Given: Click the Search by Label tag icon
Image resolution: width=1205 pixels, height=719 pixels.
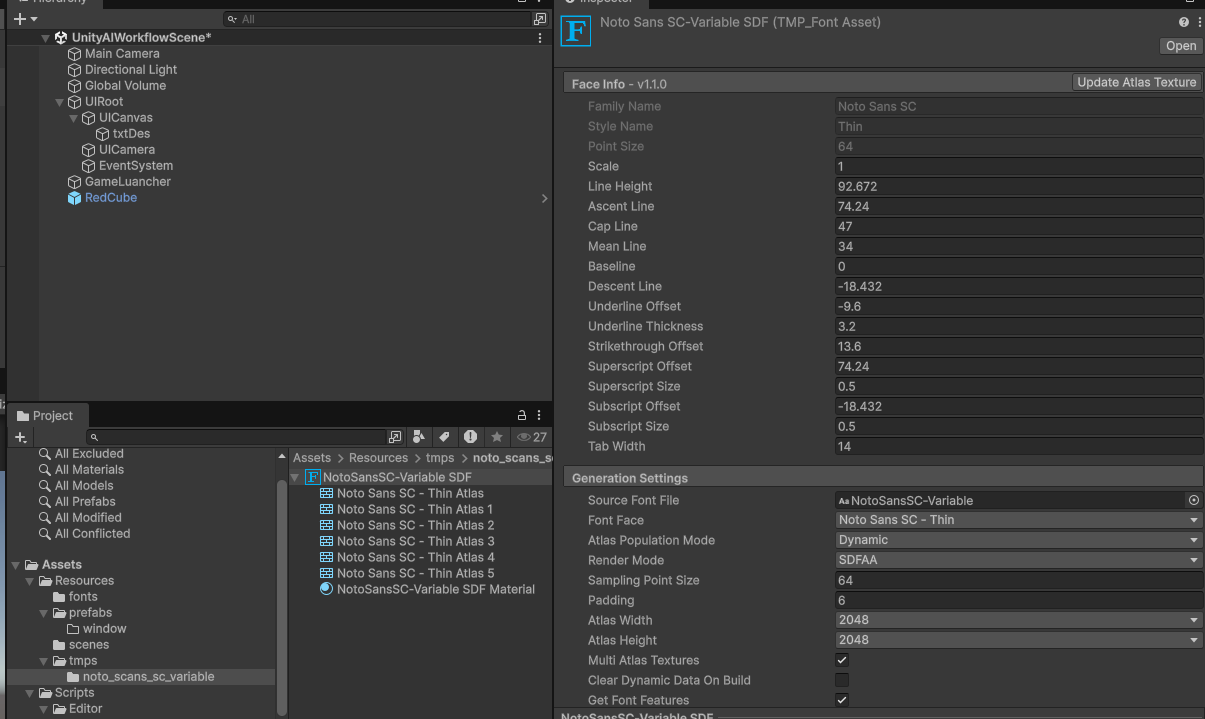Looking at the screenshot, I should coord(444,437).
